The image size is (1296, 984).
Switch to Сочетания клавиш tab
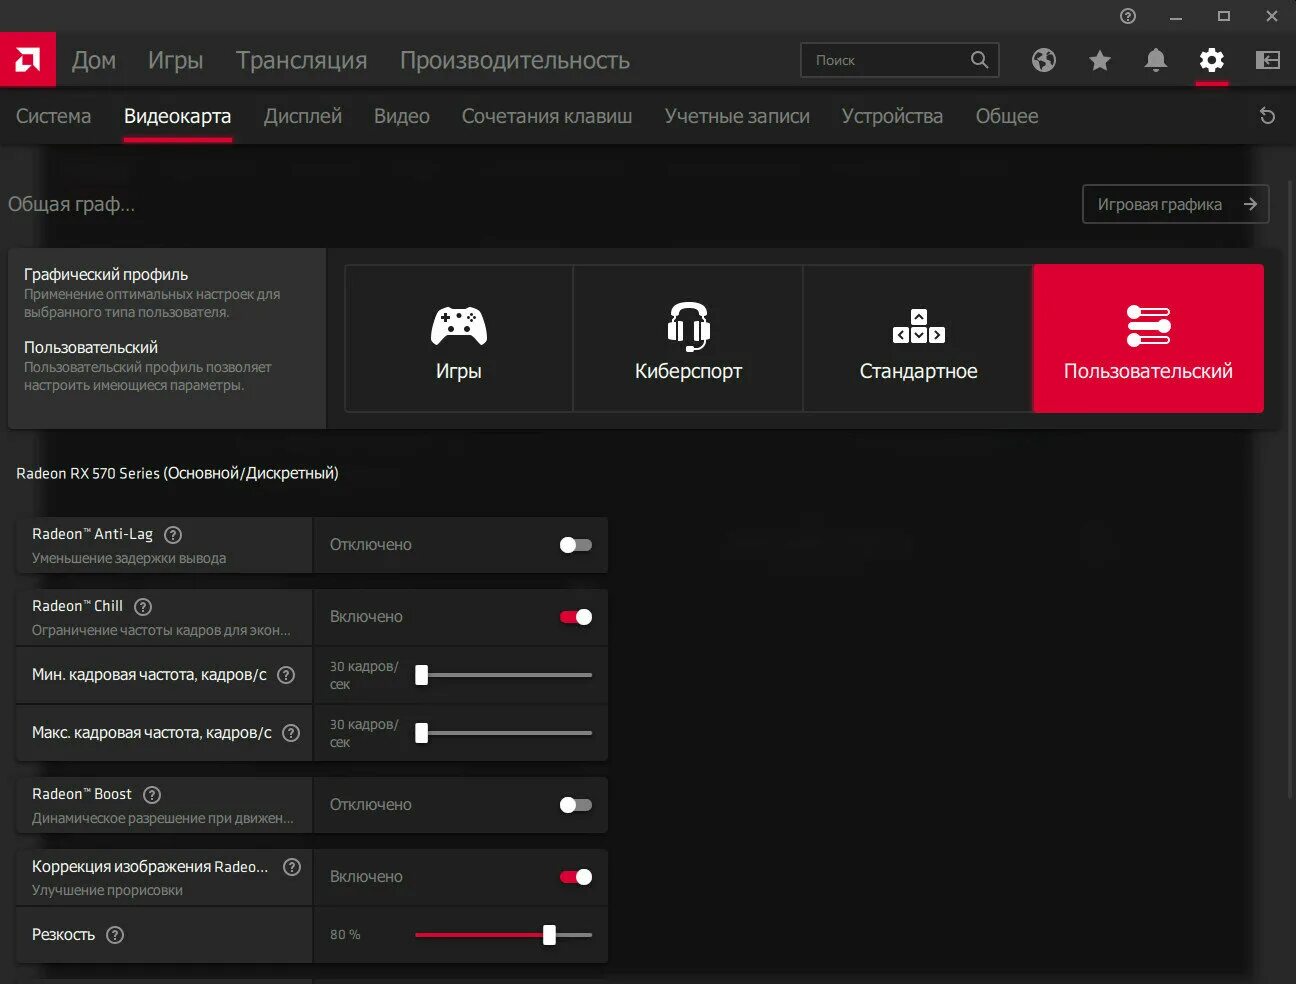coord(547,116)
